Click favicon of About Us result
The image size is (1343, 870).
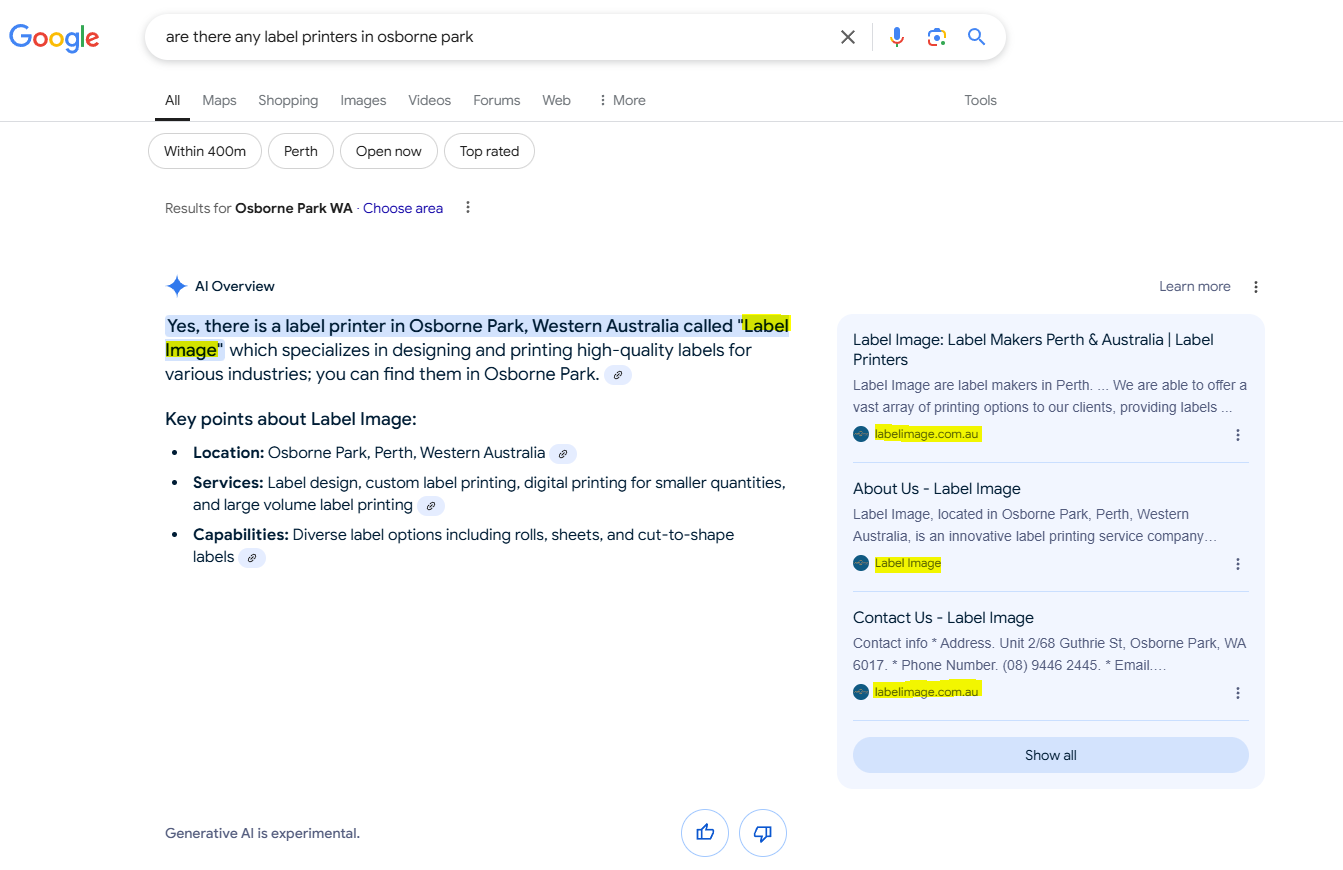861,563
